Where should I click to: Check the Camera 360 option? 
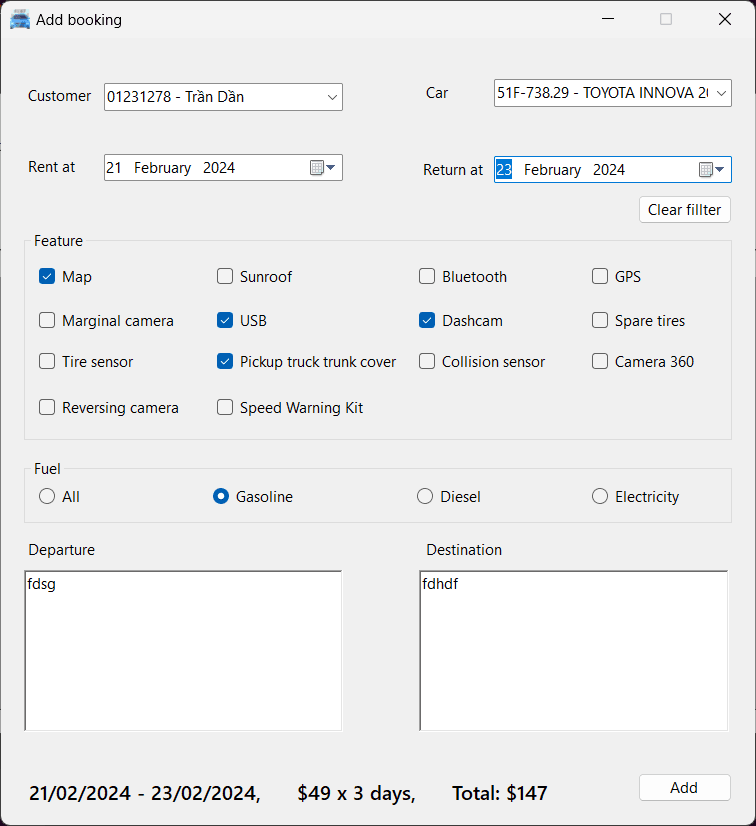click(x=600, y=362)
